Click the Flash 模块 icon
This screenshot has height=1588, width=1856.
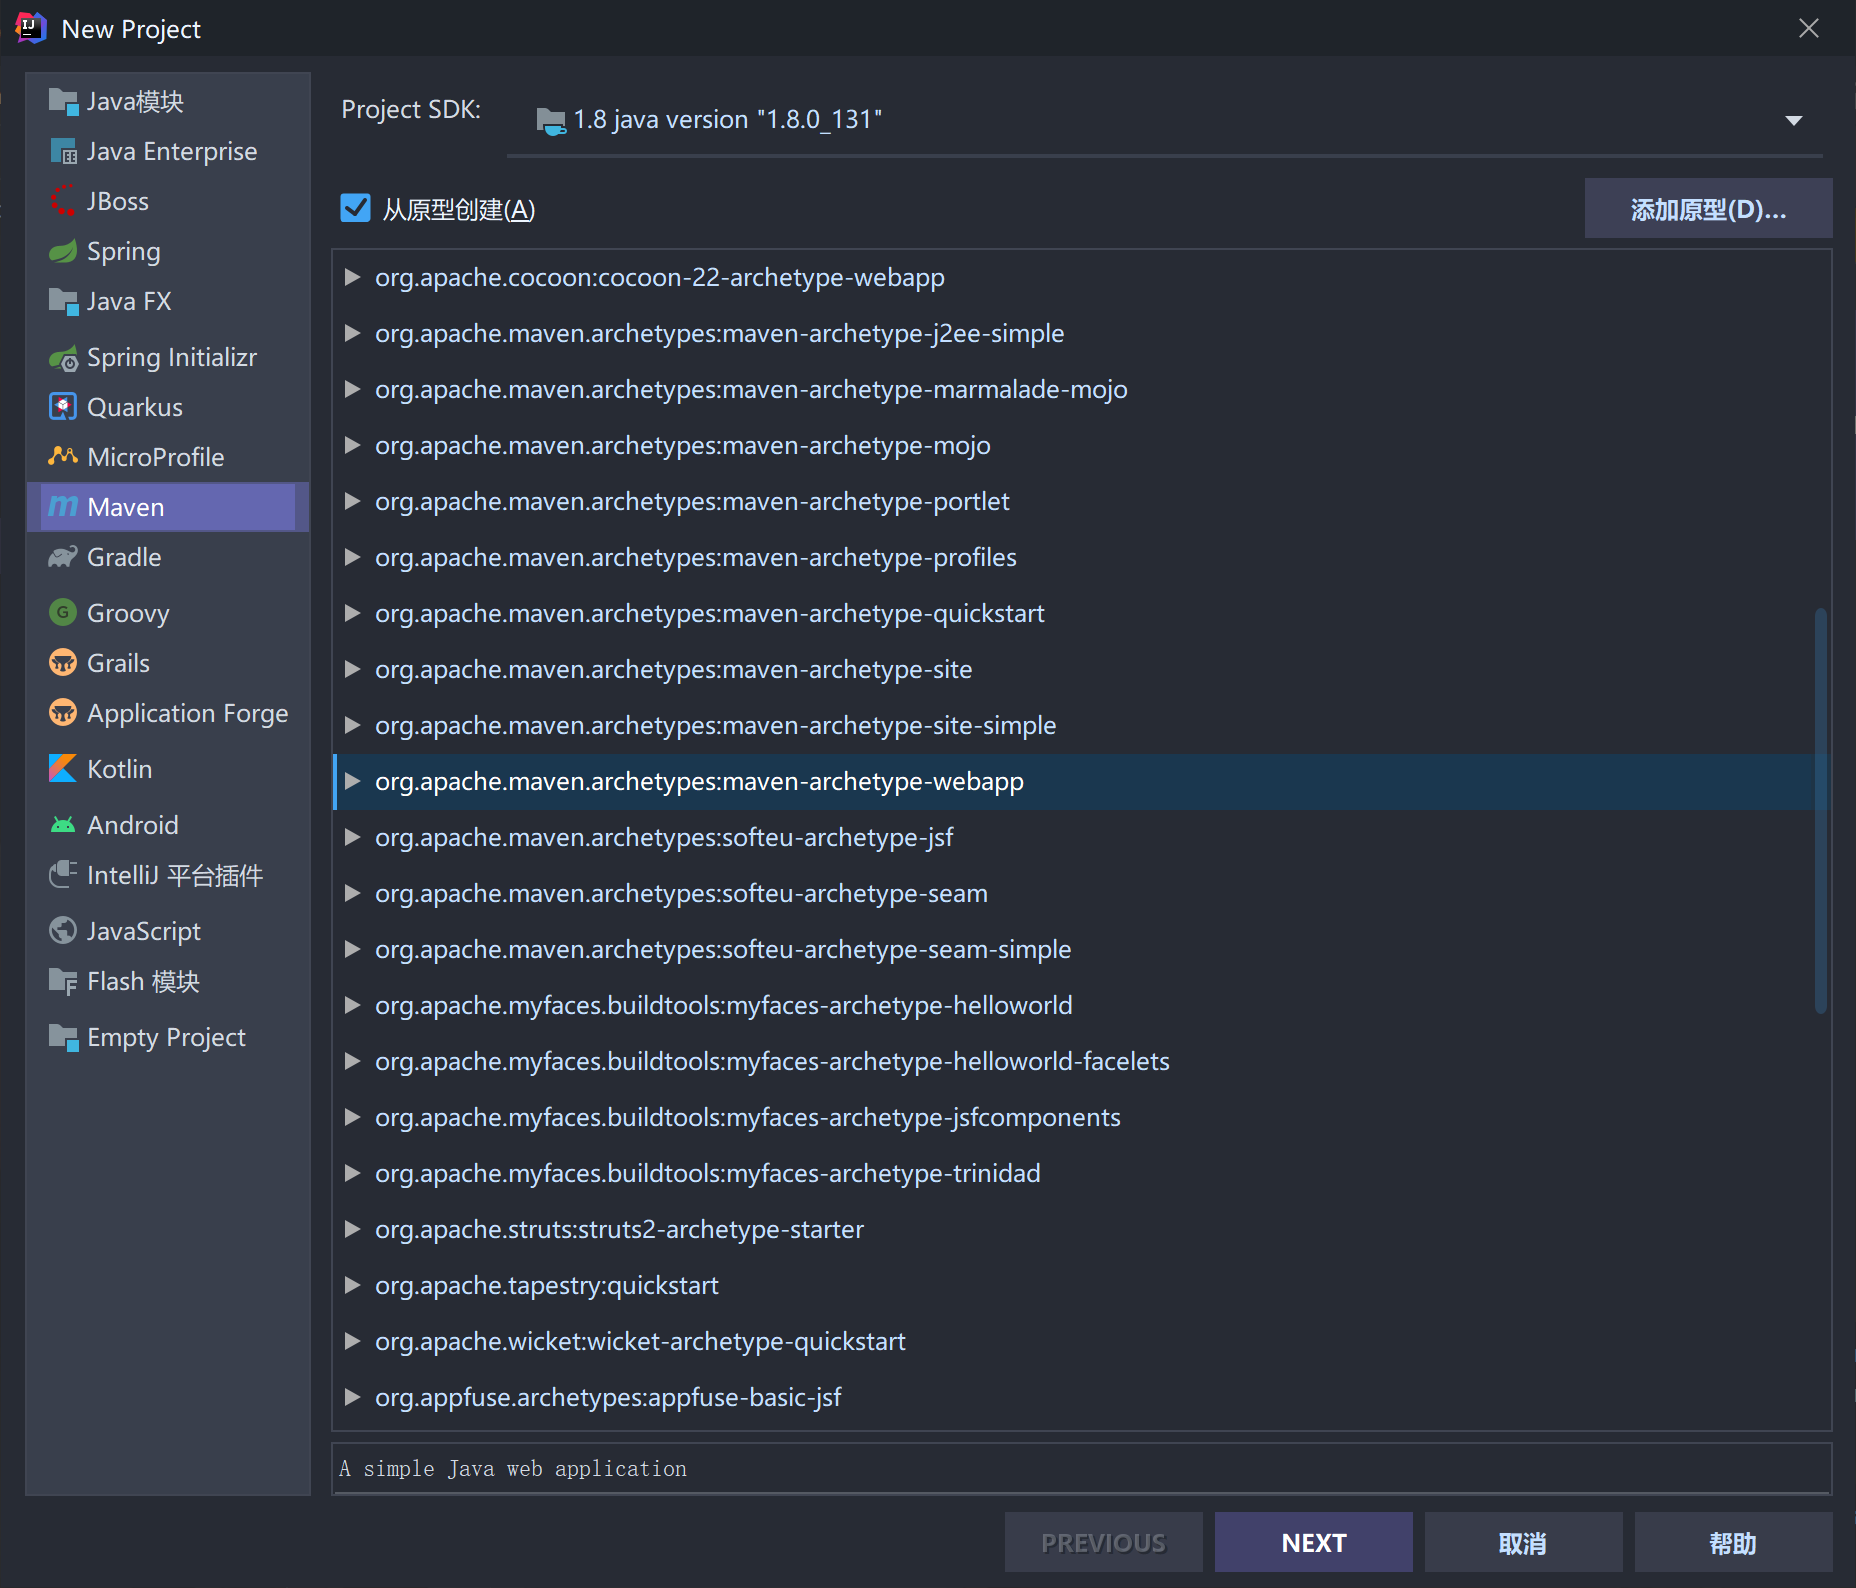tap(63, 981)
